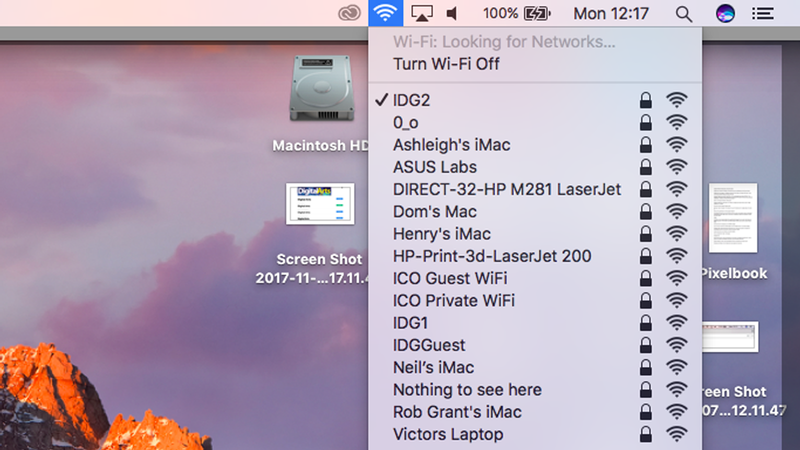
Task: Join IDG1 network
Action: point(535,323)
